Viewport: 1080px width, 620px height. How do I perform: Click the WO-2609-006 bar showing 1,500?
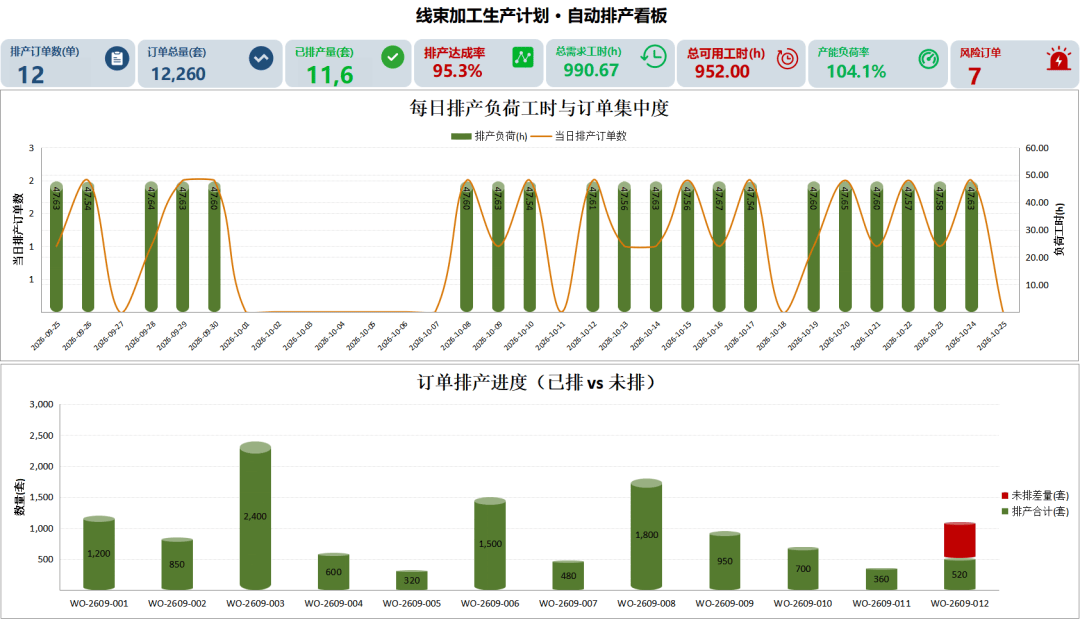pos(490,544)
